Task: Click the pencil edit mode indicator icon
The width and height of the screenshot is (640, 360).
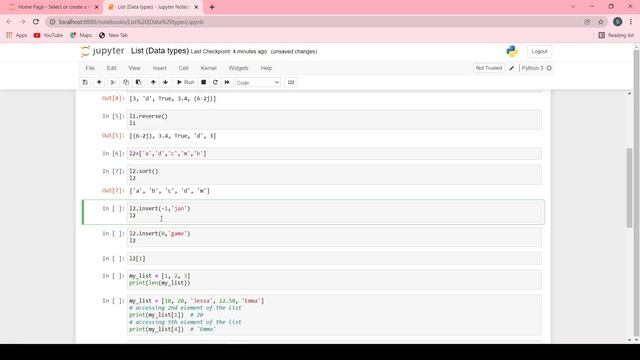Action: point(511,68)
